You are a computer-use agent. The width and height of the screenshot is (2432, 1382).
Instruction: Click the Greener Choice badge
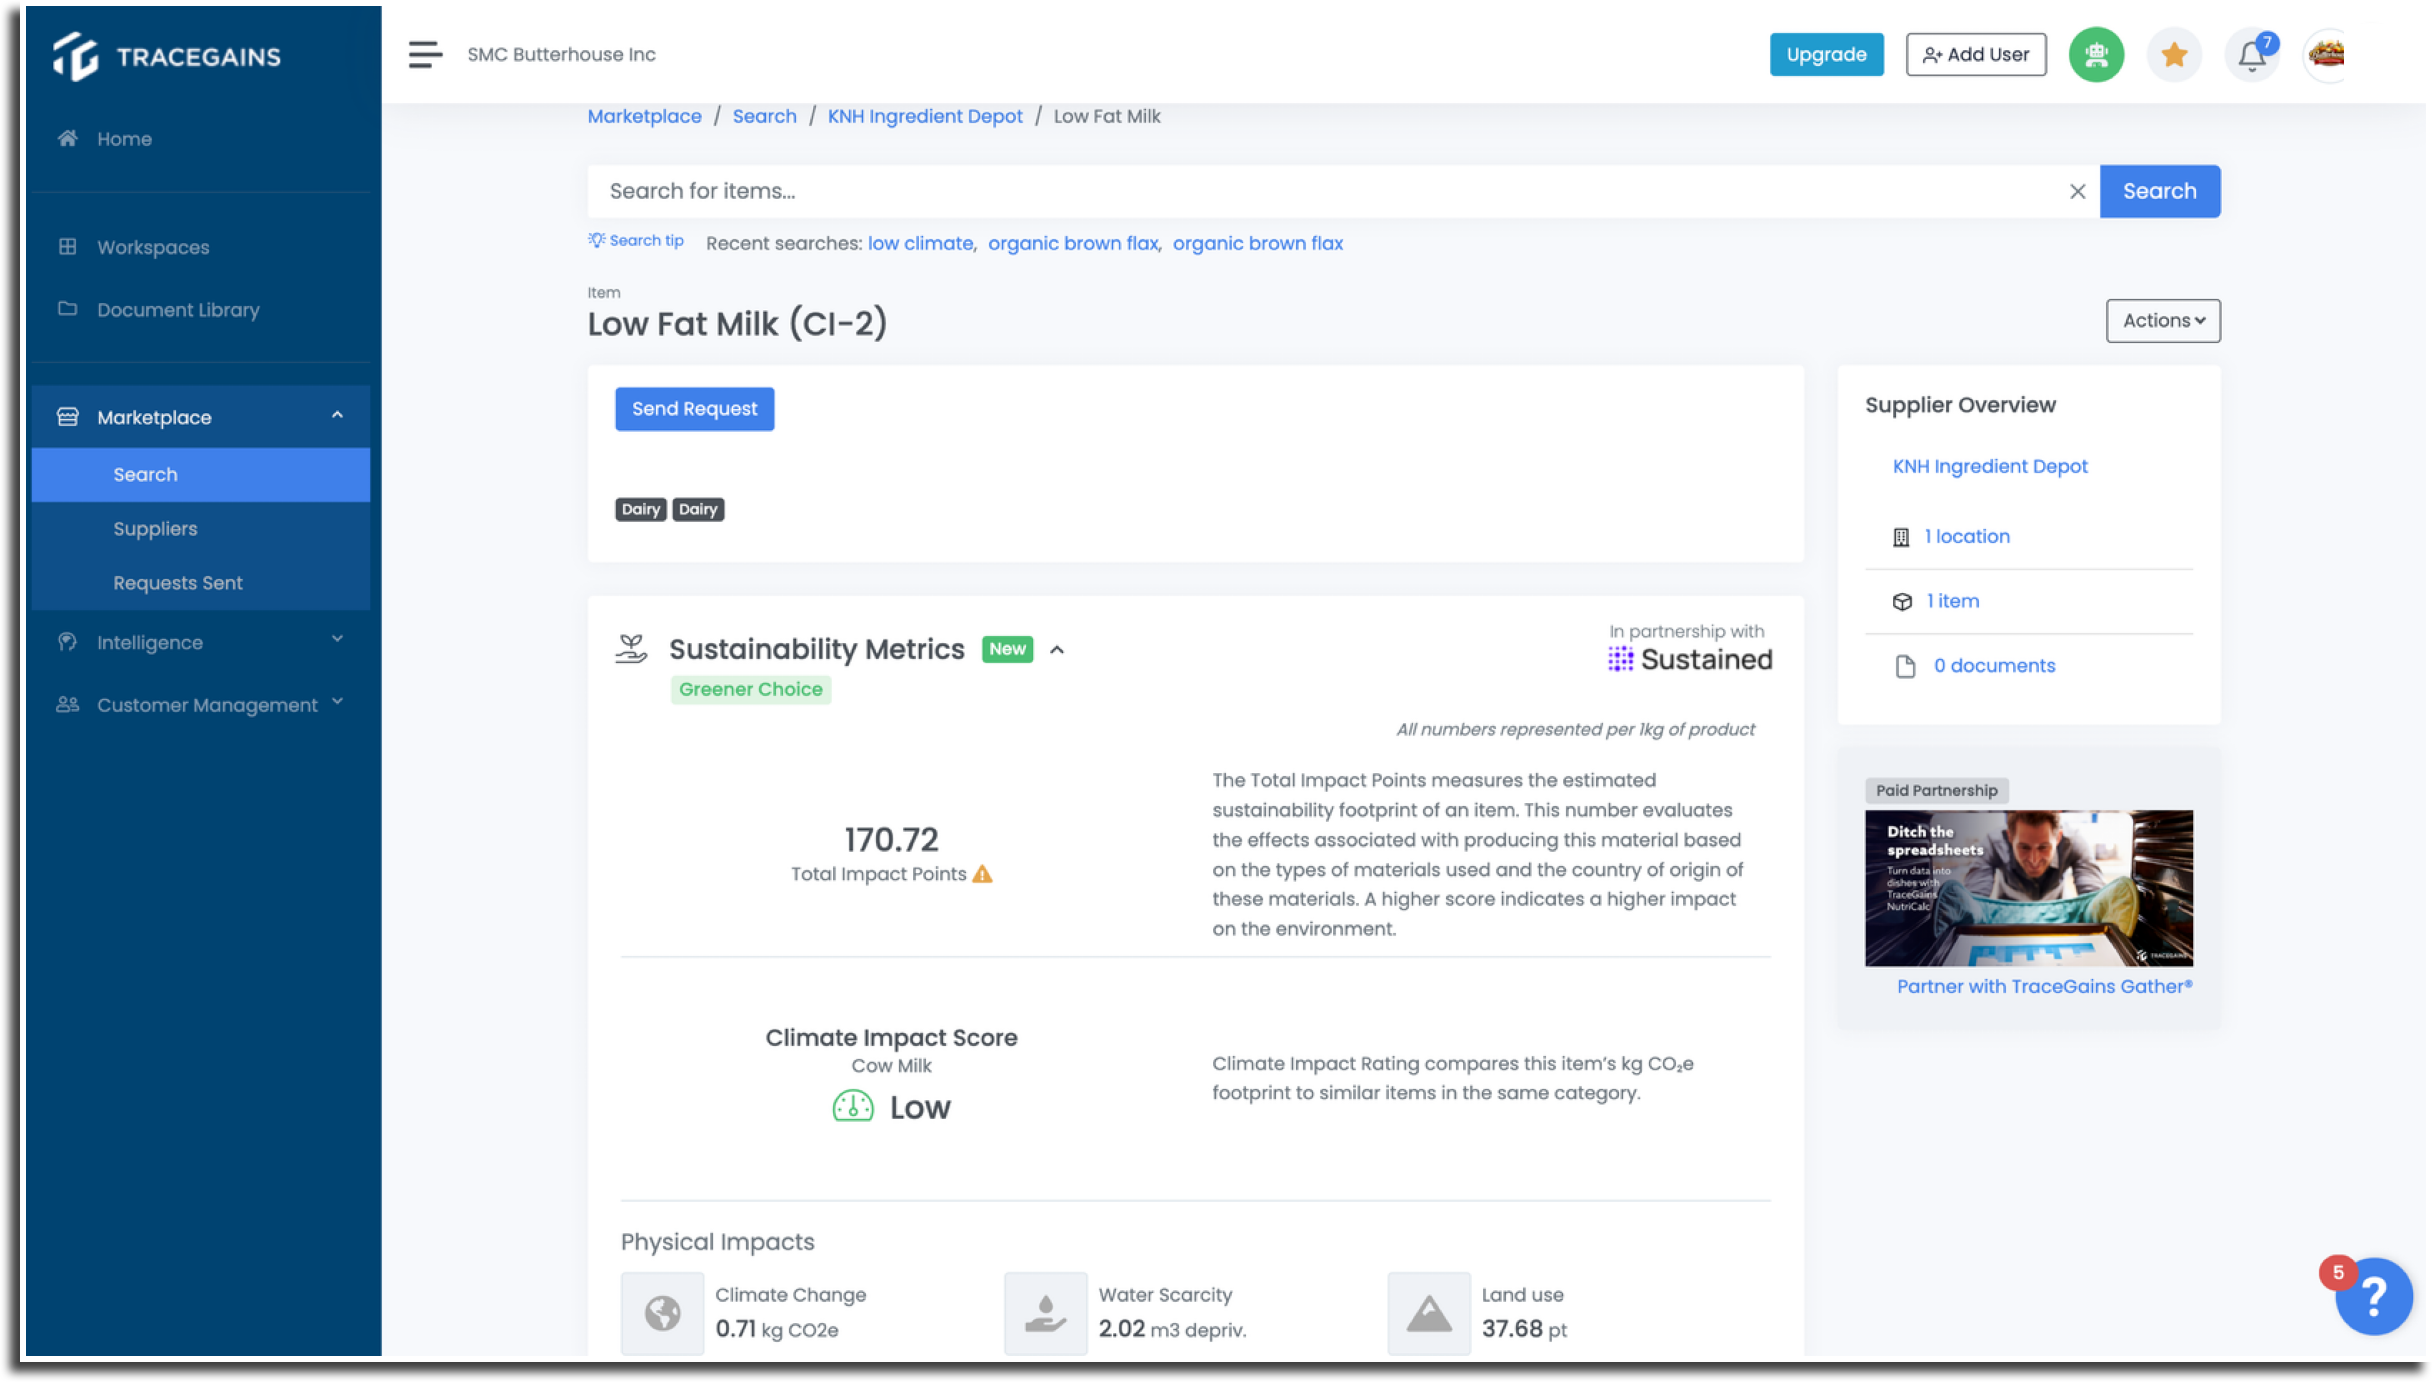point(750,689)
